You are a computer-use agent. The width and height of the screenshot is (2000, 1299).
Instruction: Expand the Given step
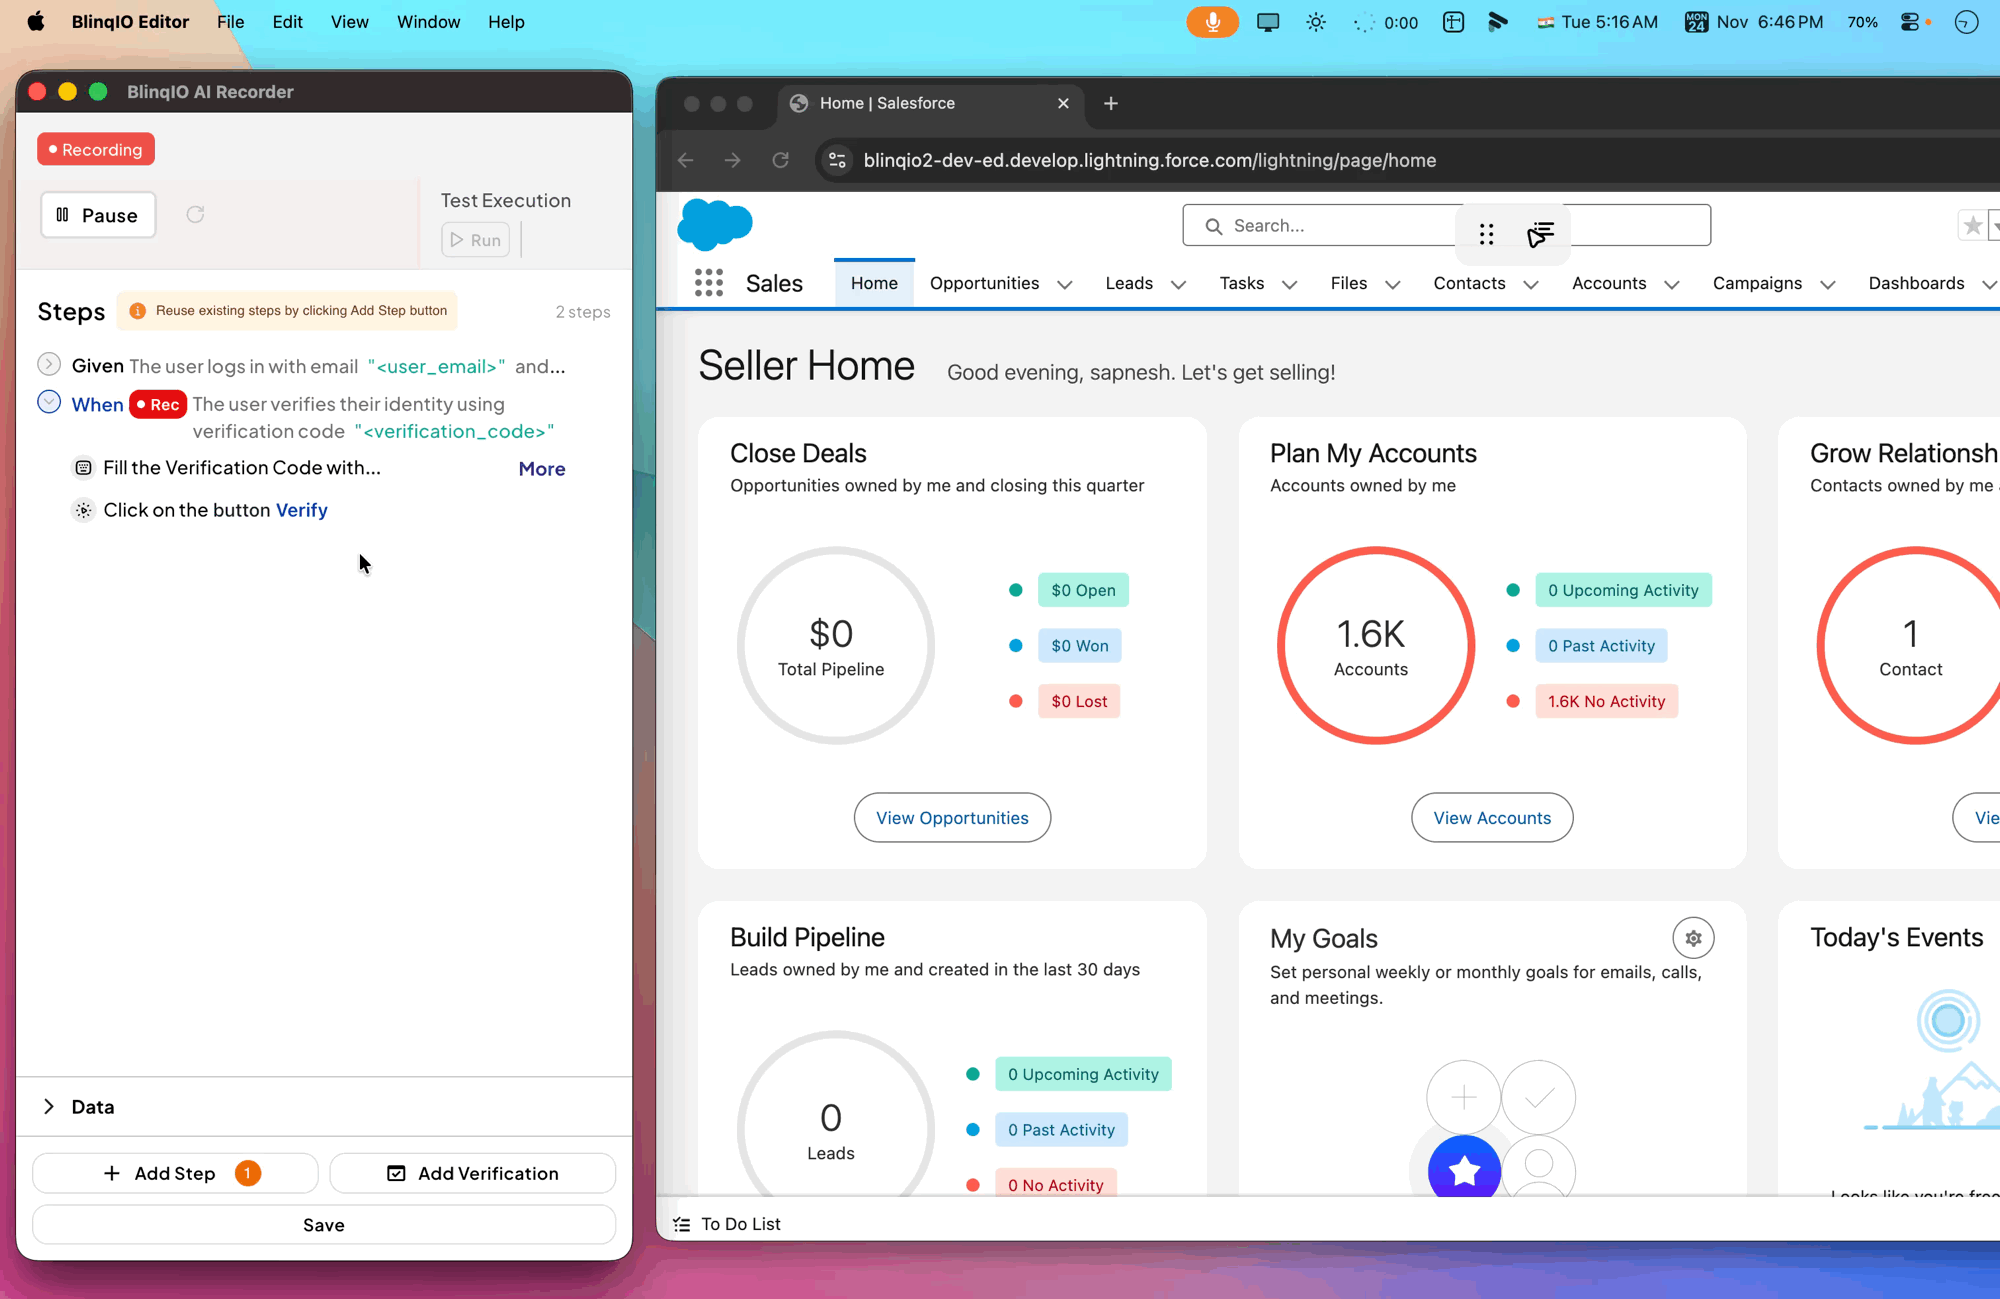coord(49,365)
